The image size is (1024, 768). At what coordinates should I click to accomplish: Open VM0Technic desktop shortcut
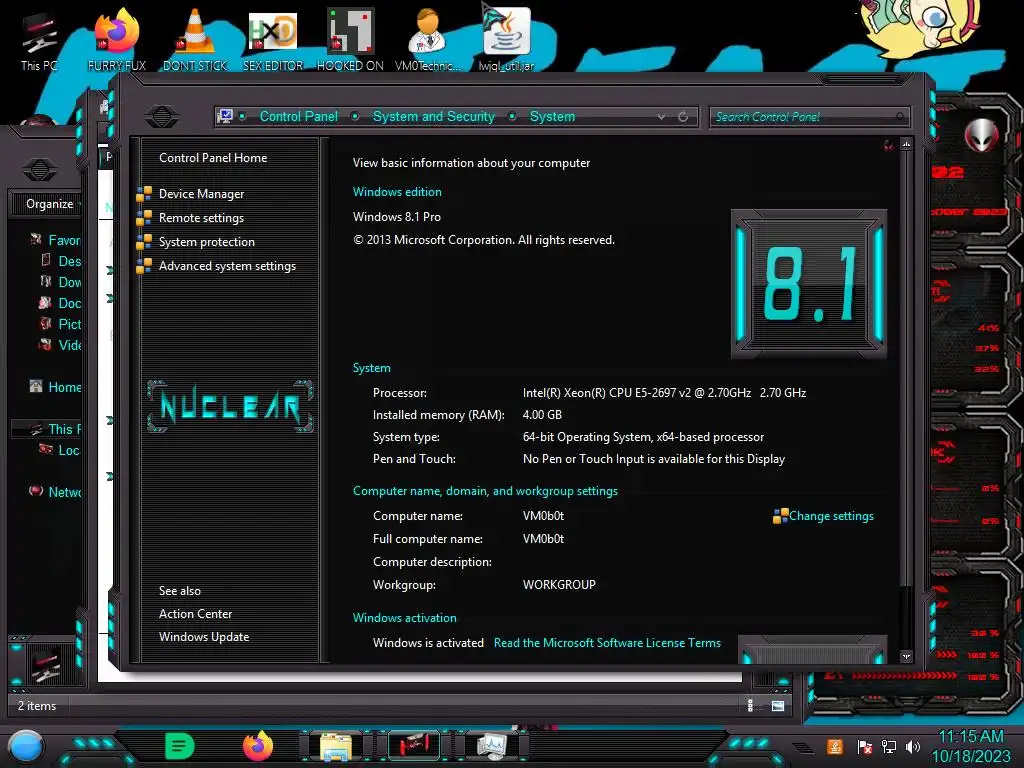(x=428, y=40)
